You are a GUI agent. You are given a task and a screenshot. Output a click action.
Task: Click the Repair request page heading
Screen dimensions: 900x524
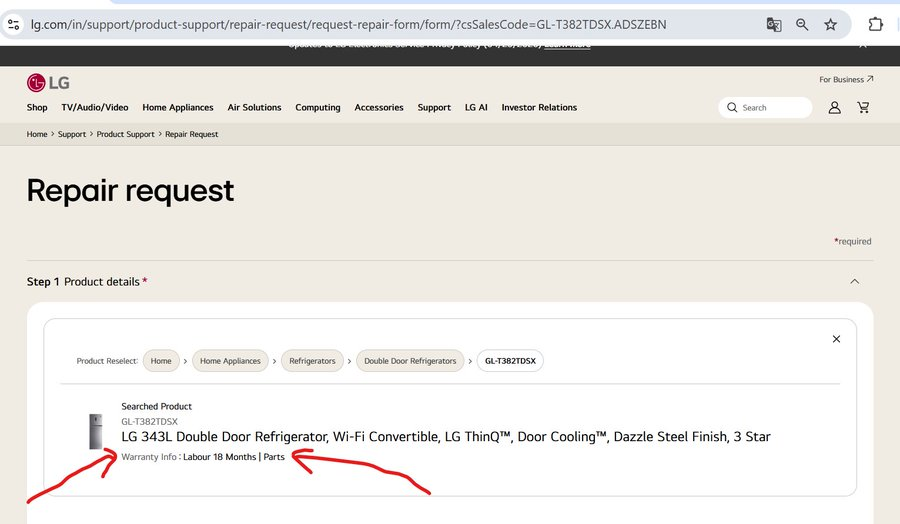pyautogui.click(x=130, y=191)
